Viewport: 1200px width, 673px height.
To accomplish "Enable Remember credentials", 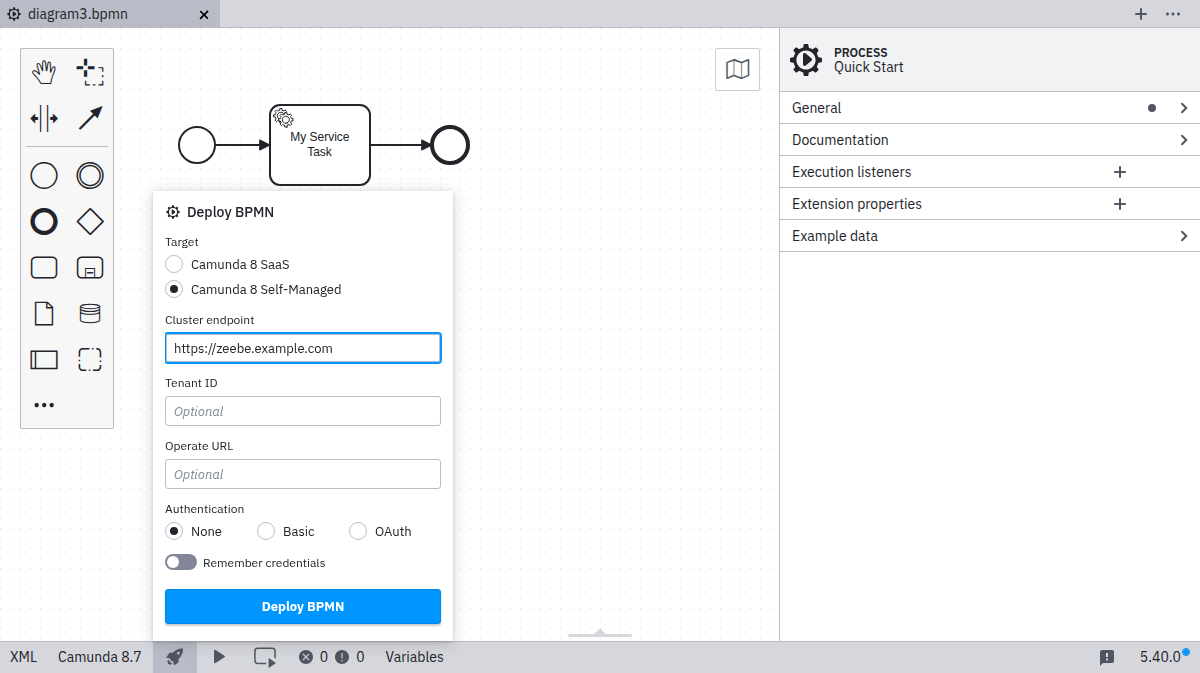I will pyautogui.click(x=181, y=562).
